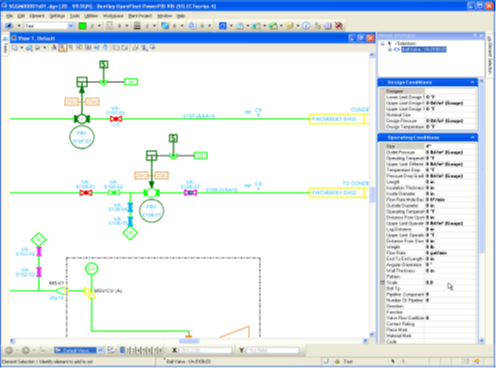The height and width of the screenshot is (368, 496).
Task: Open the Tools menu
Action: [x=74, y=16]
